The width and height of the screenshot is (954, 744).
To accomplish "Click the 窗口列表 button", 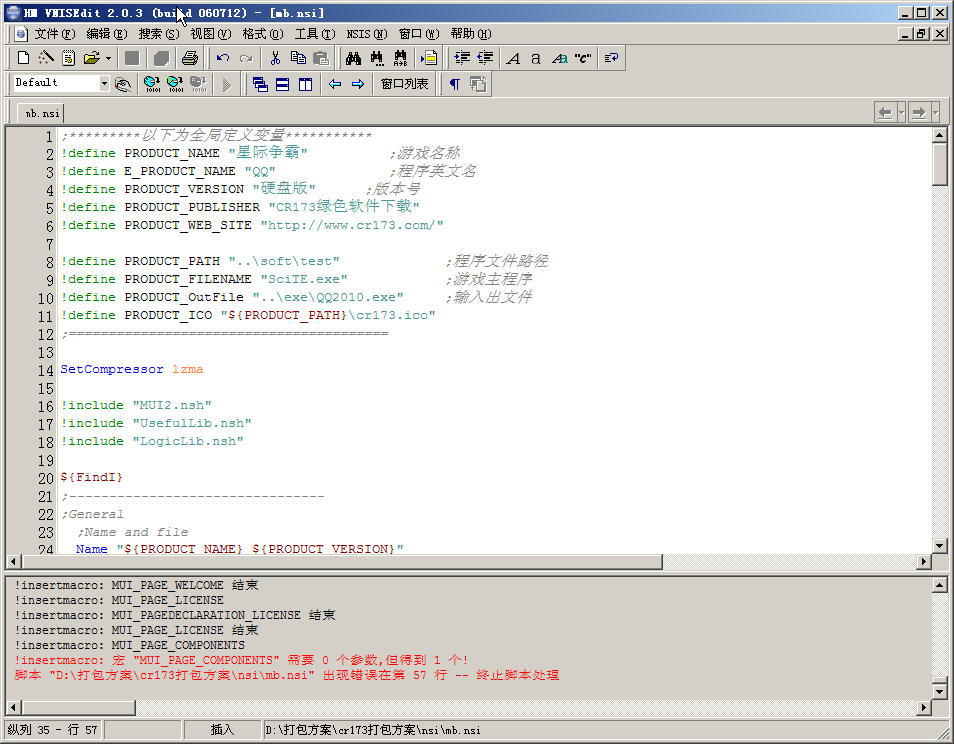I will (405, 84).
